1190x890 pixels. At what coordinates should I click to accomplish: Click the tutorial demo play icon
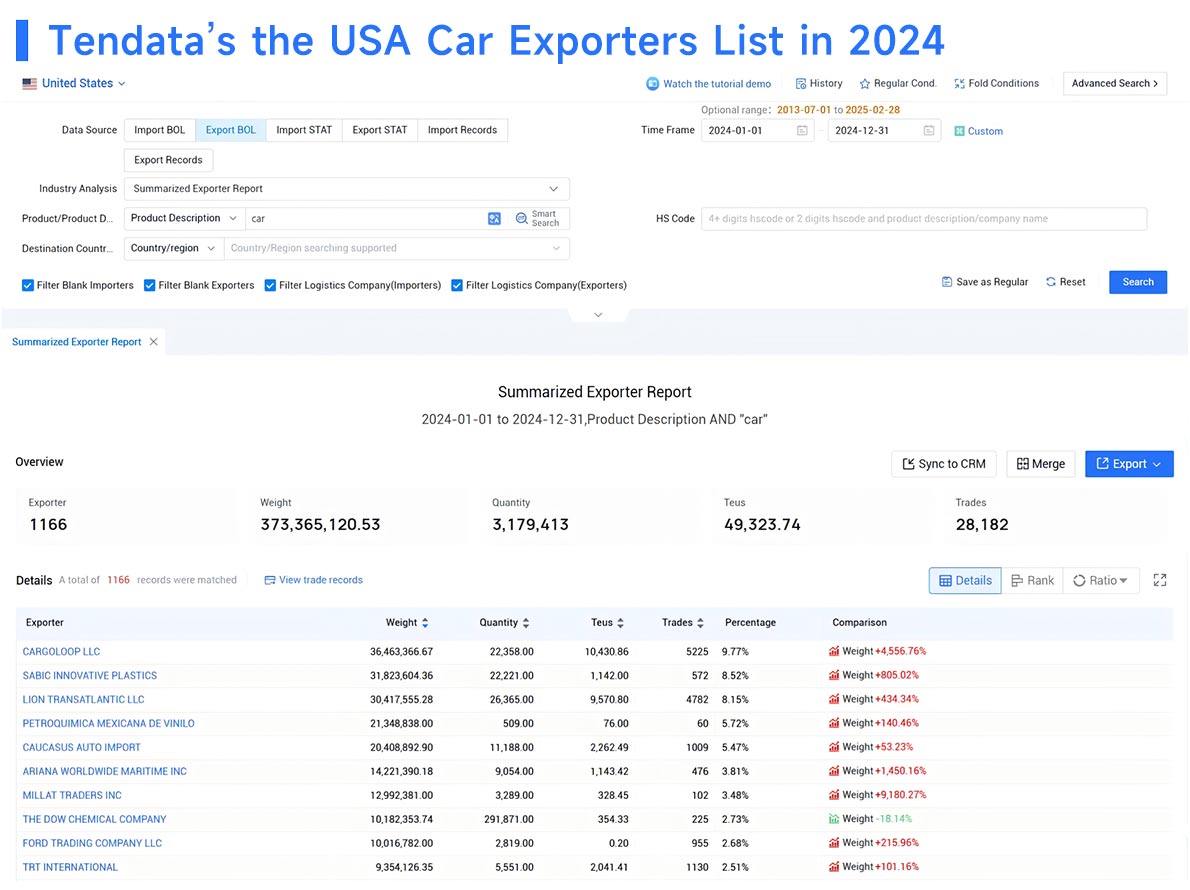[652, 83]
